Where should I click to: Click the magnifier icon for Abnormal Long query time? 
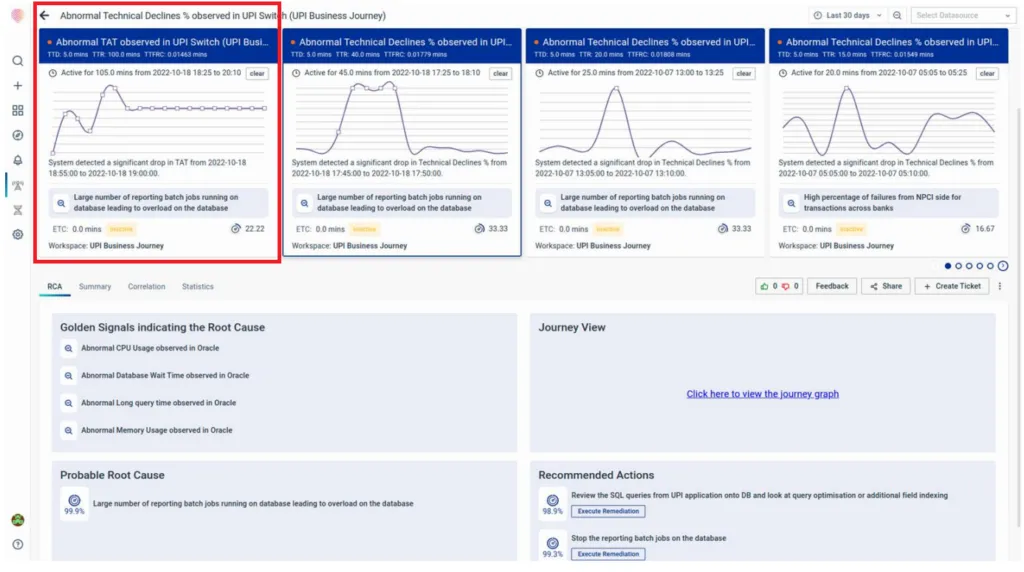pyautogui.click(x=69, y=403)
